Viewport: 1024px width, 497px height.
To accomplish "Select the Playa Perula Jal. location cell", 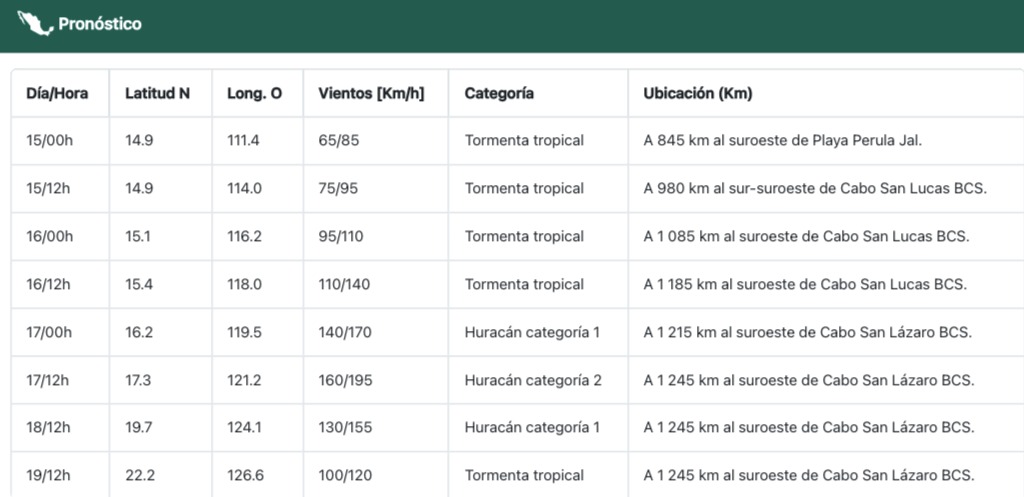I will tap(783, 140).
